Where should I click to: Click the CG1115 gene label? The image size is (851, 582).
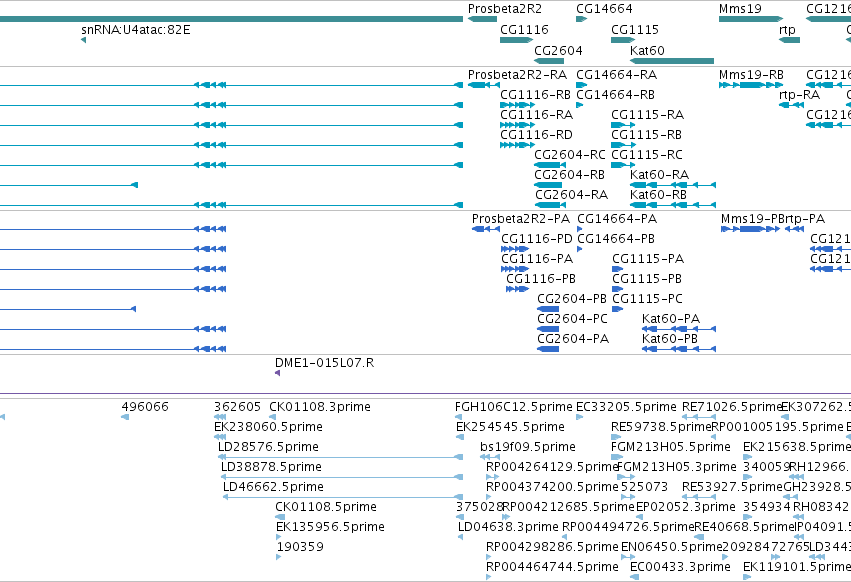pos(635,29)
